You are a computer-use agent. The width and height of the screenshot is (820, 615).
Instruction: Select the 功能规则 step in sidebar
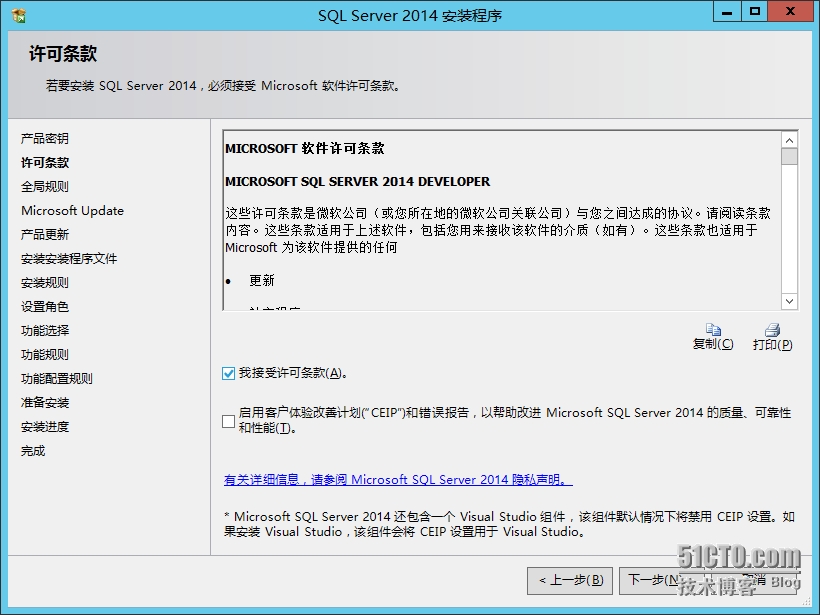45,355
